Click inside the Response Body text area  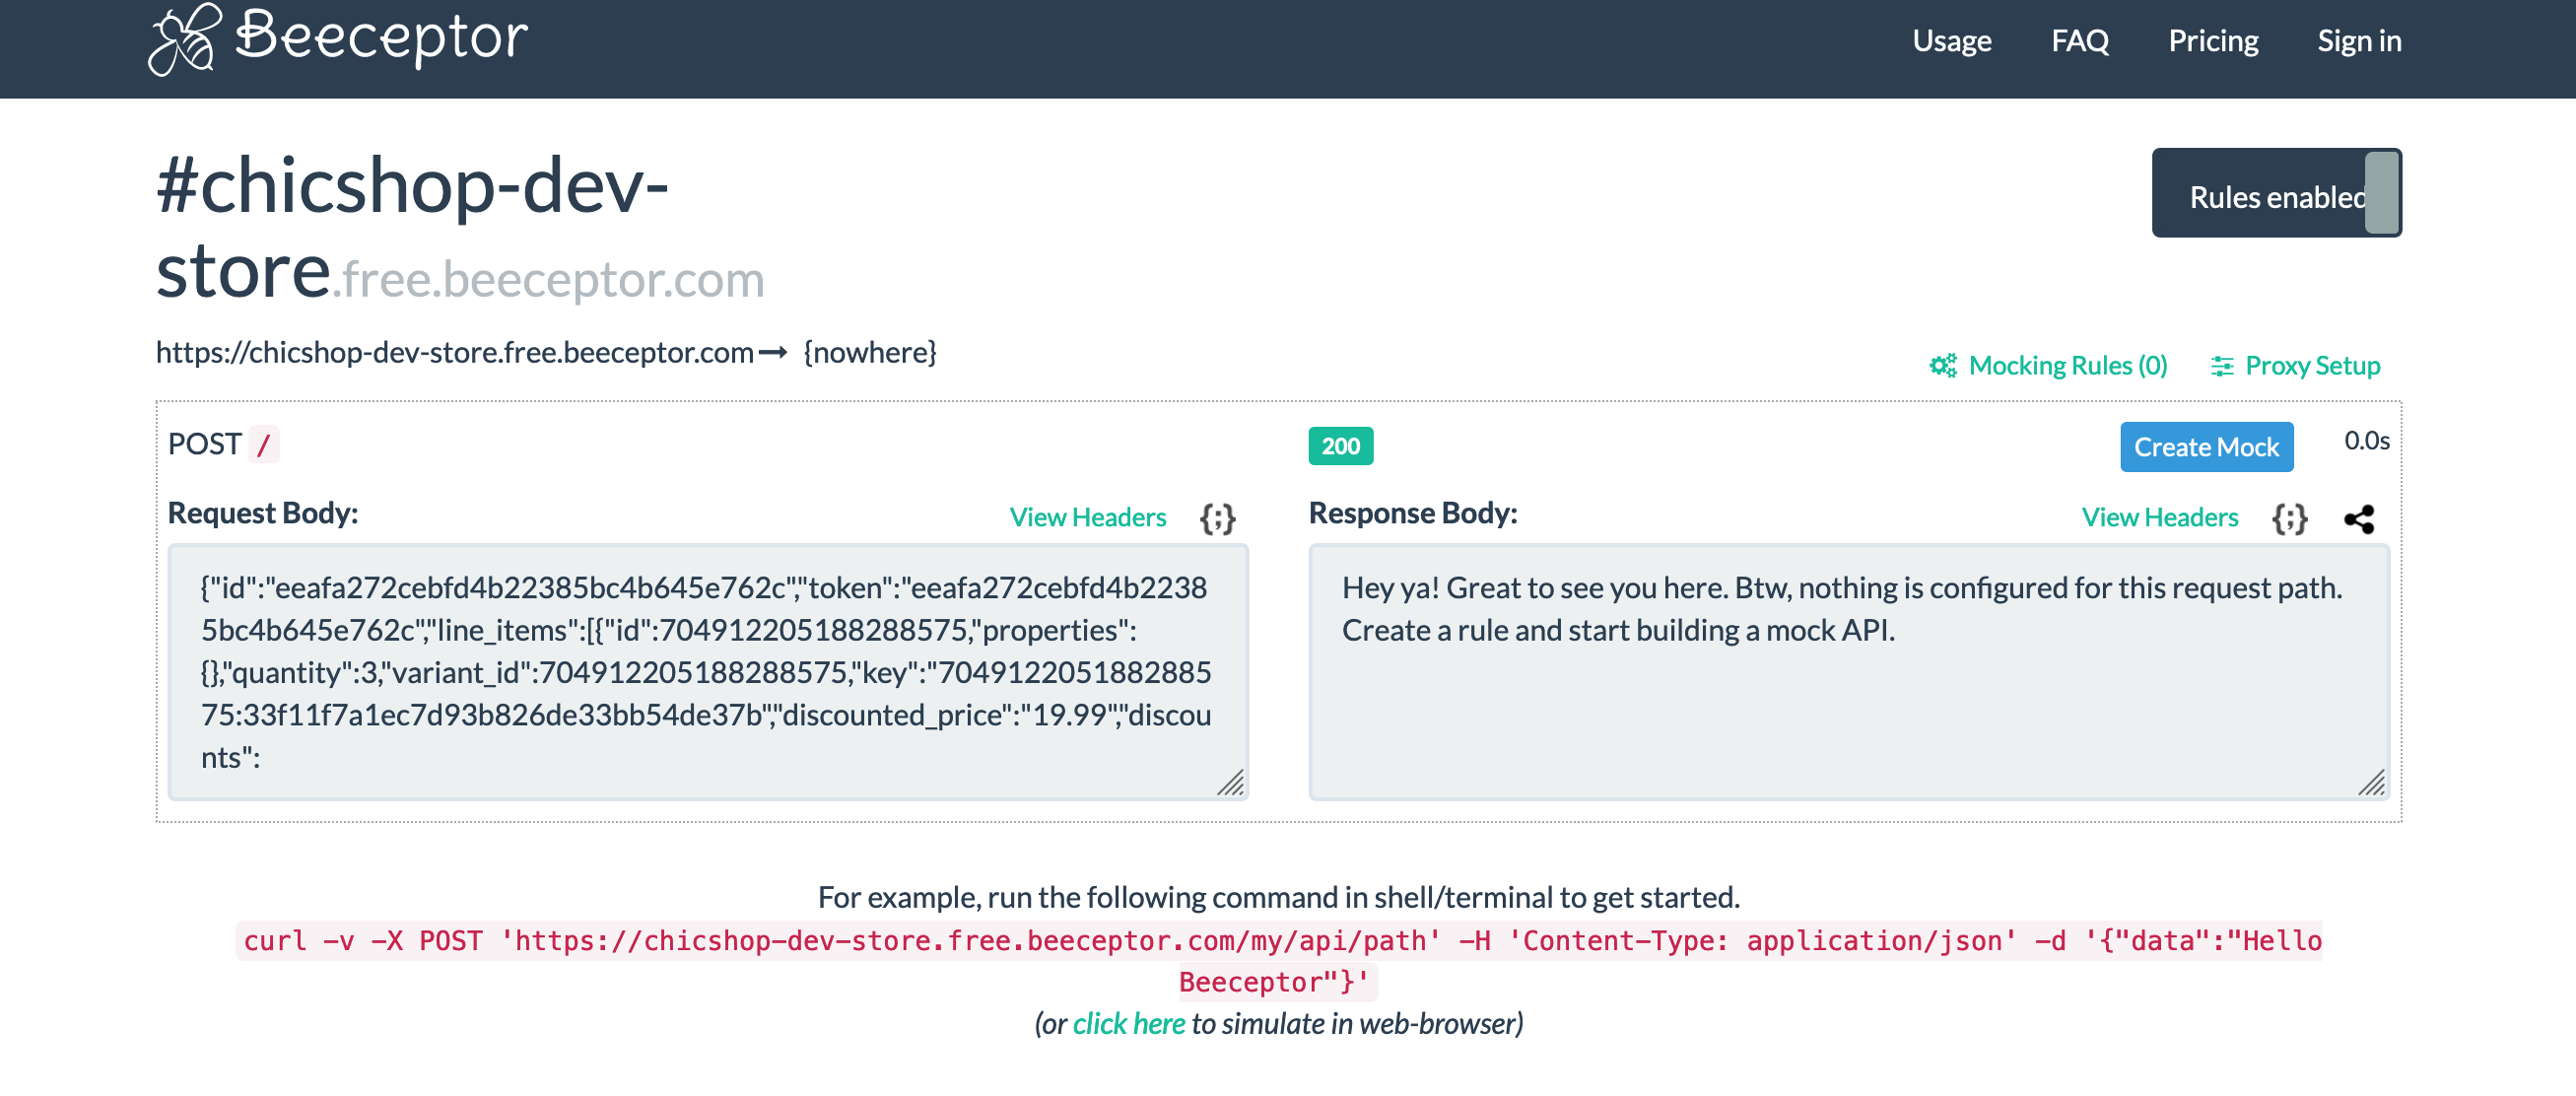pos(1848,672)
